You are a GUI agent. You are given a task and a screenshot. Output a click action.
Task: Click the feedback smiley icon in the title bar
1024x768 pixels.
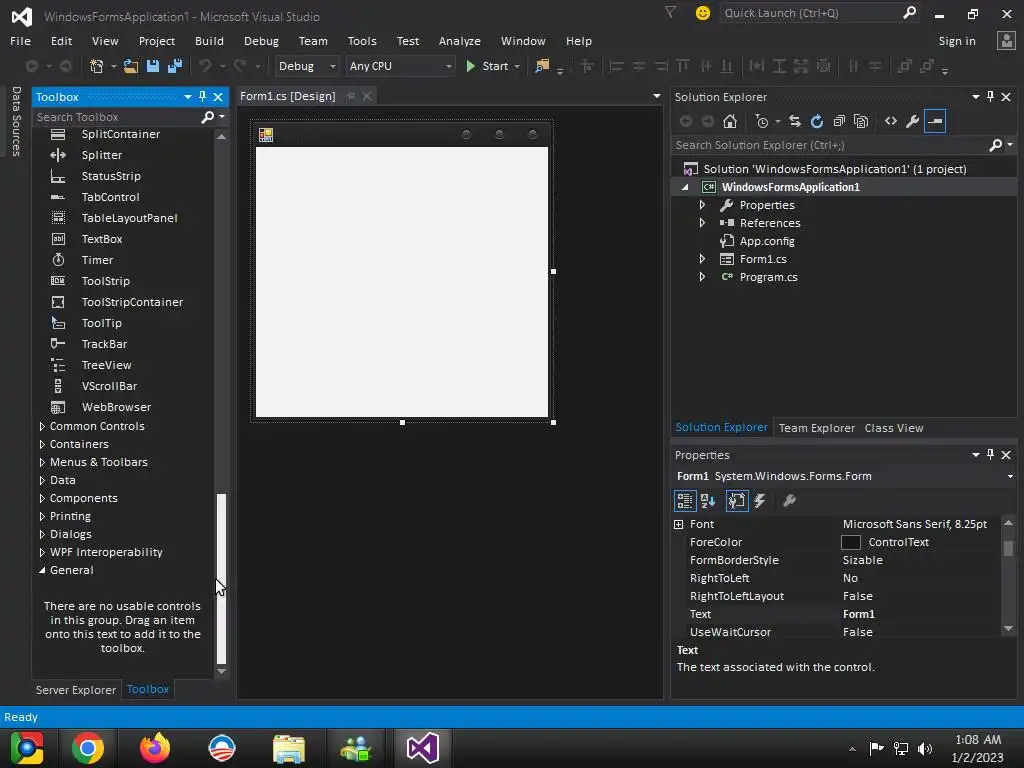(x=703, y=13)
